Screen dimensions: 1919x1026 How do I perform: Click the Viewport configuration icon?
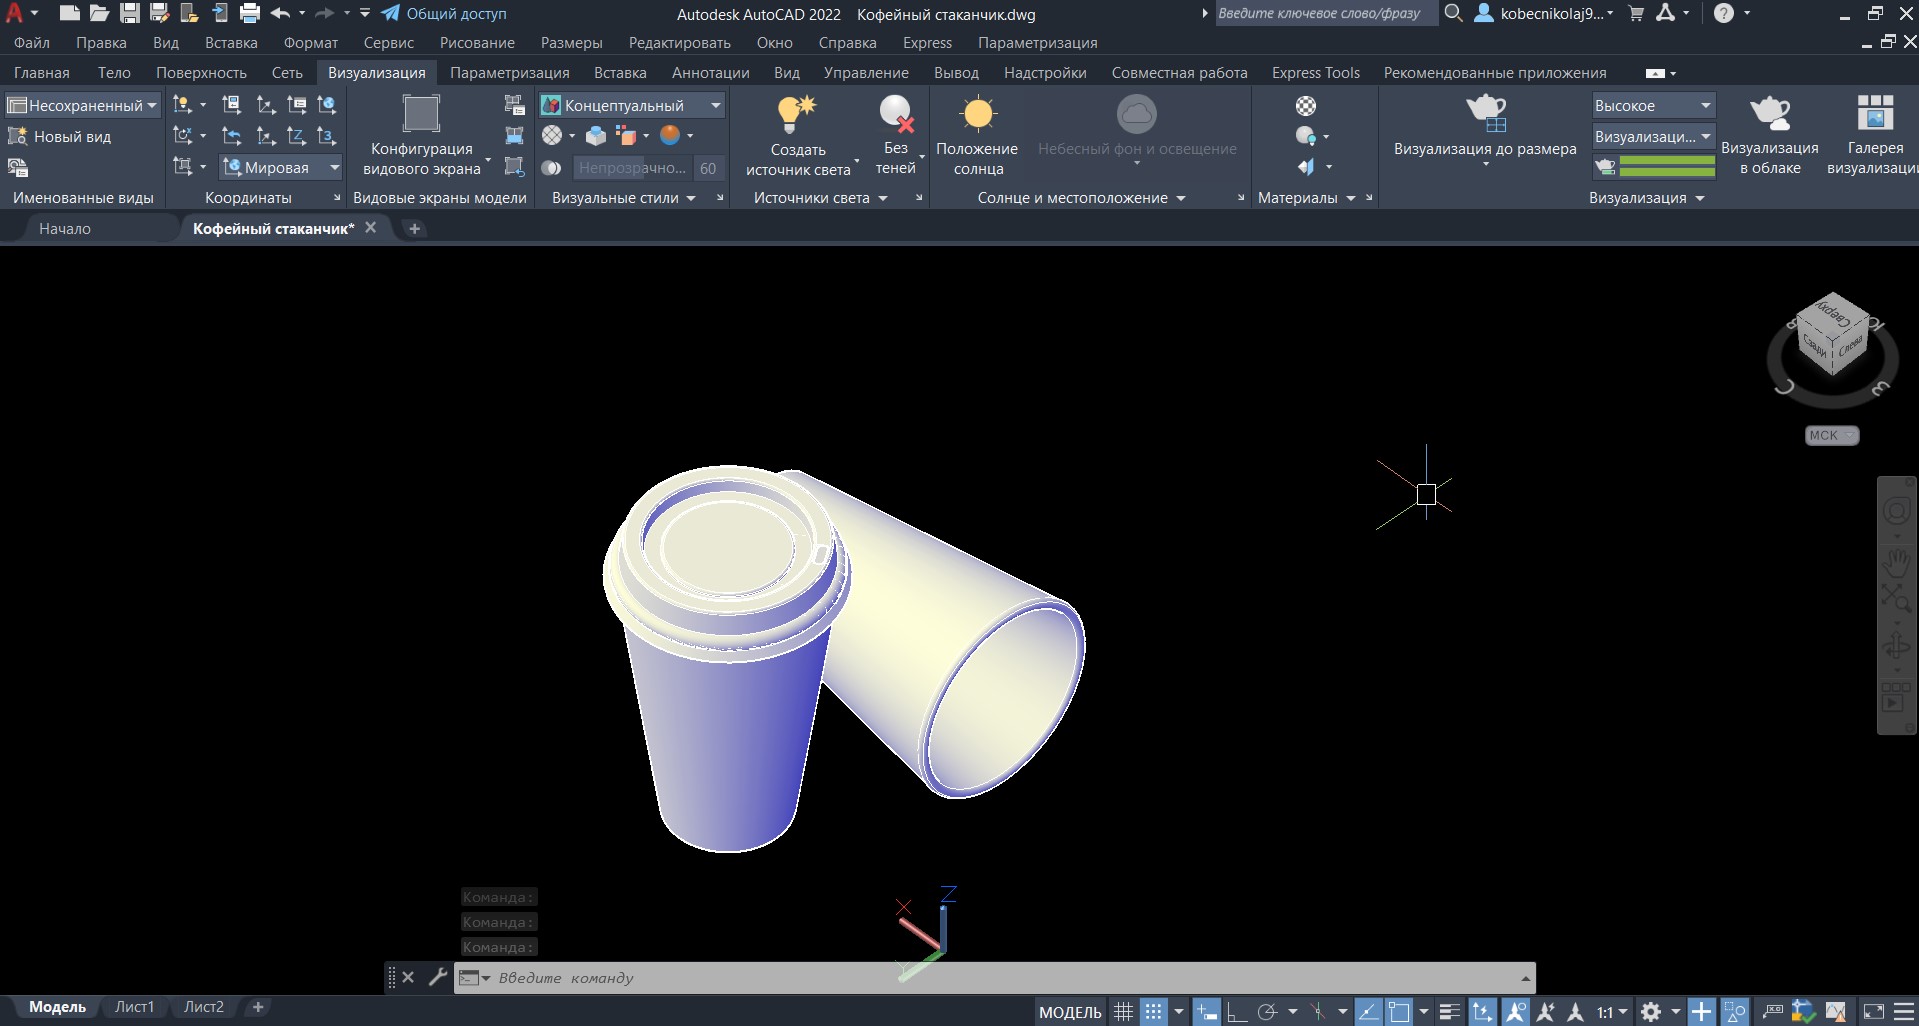click(421, 114)
